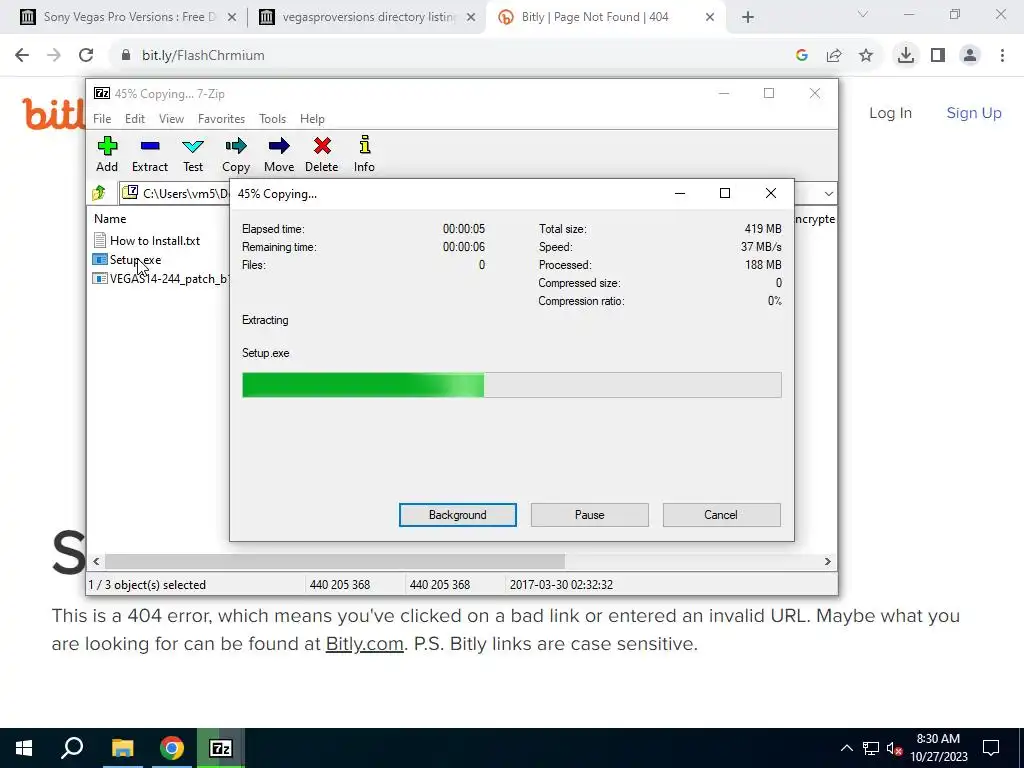Open Chrome downloads icon
The height and width of the screenshot is (768, 1024).
point(906,56)
